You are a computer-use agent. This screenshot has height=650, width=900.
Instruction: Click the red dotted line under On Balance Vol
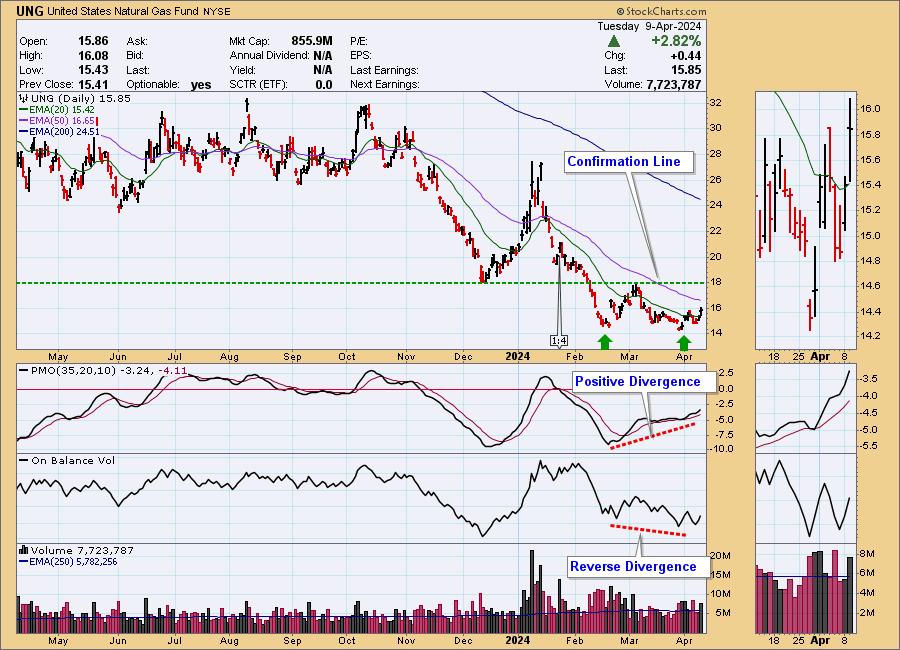[647, 530]
